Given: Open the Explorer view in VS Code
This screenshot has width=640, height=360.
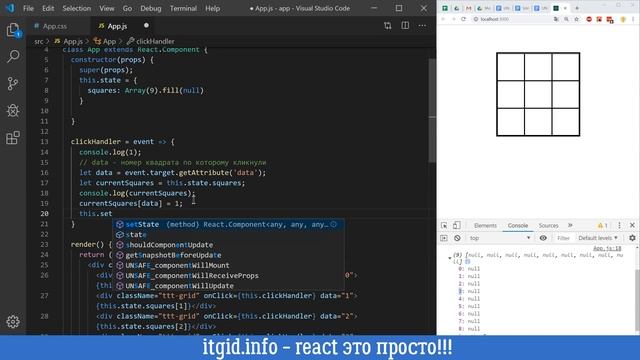Looking at the screenshot, I should tap(13, 30).
